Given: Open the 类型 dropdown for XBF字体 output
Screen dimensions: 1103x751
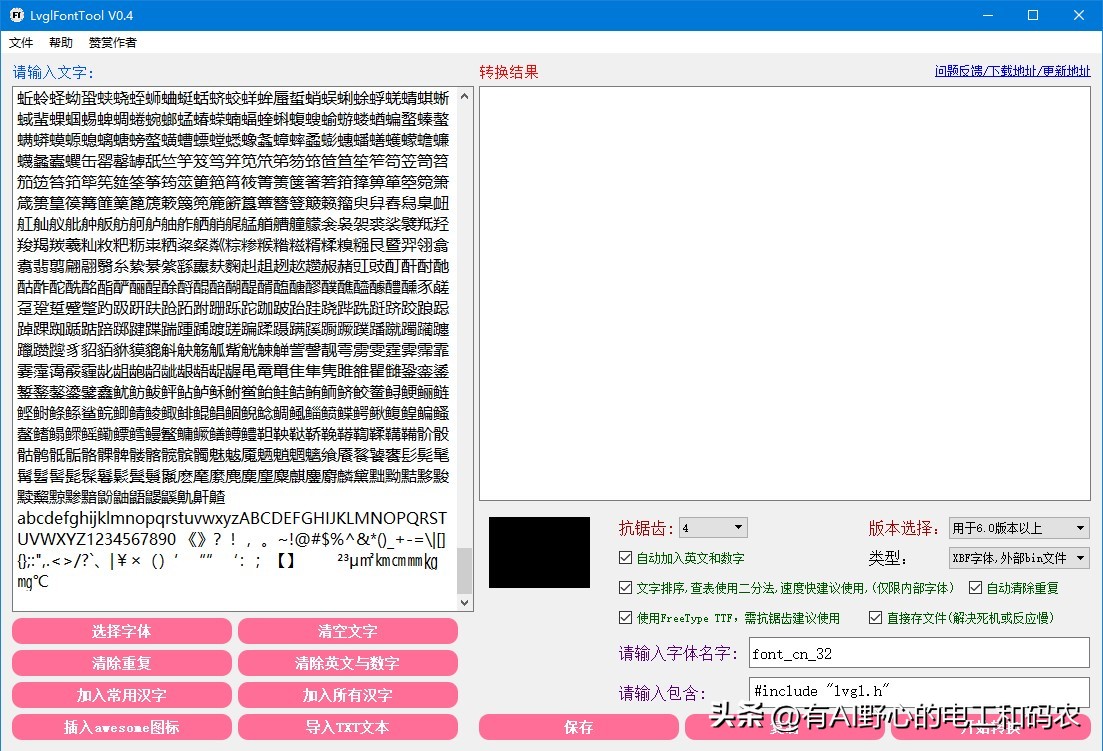Looking at the screenshot, I should [x=1018, y=558].
